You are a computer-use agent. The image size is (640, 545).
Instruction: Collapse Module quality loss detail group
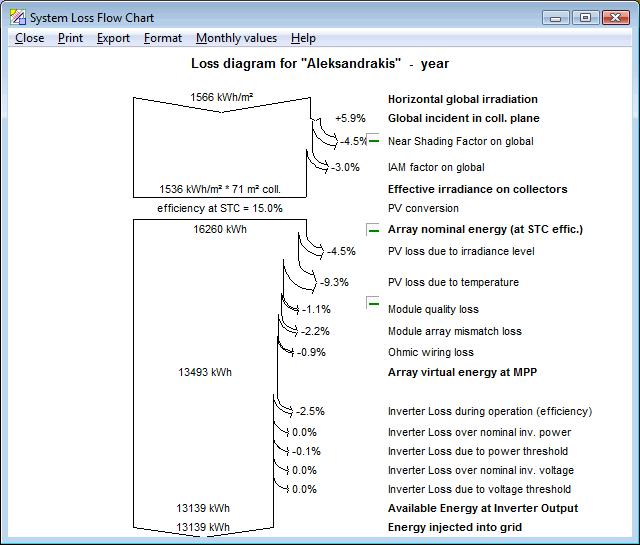pyautogui.click(x=373, y=303)
